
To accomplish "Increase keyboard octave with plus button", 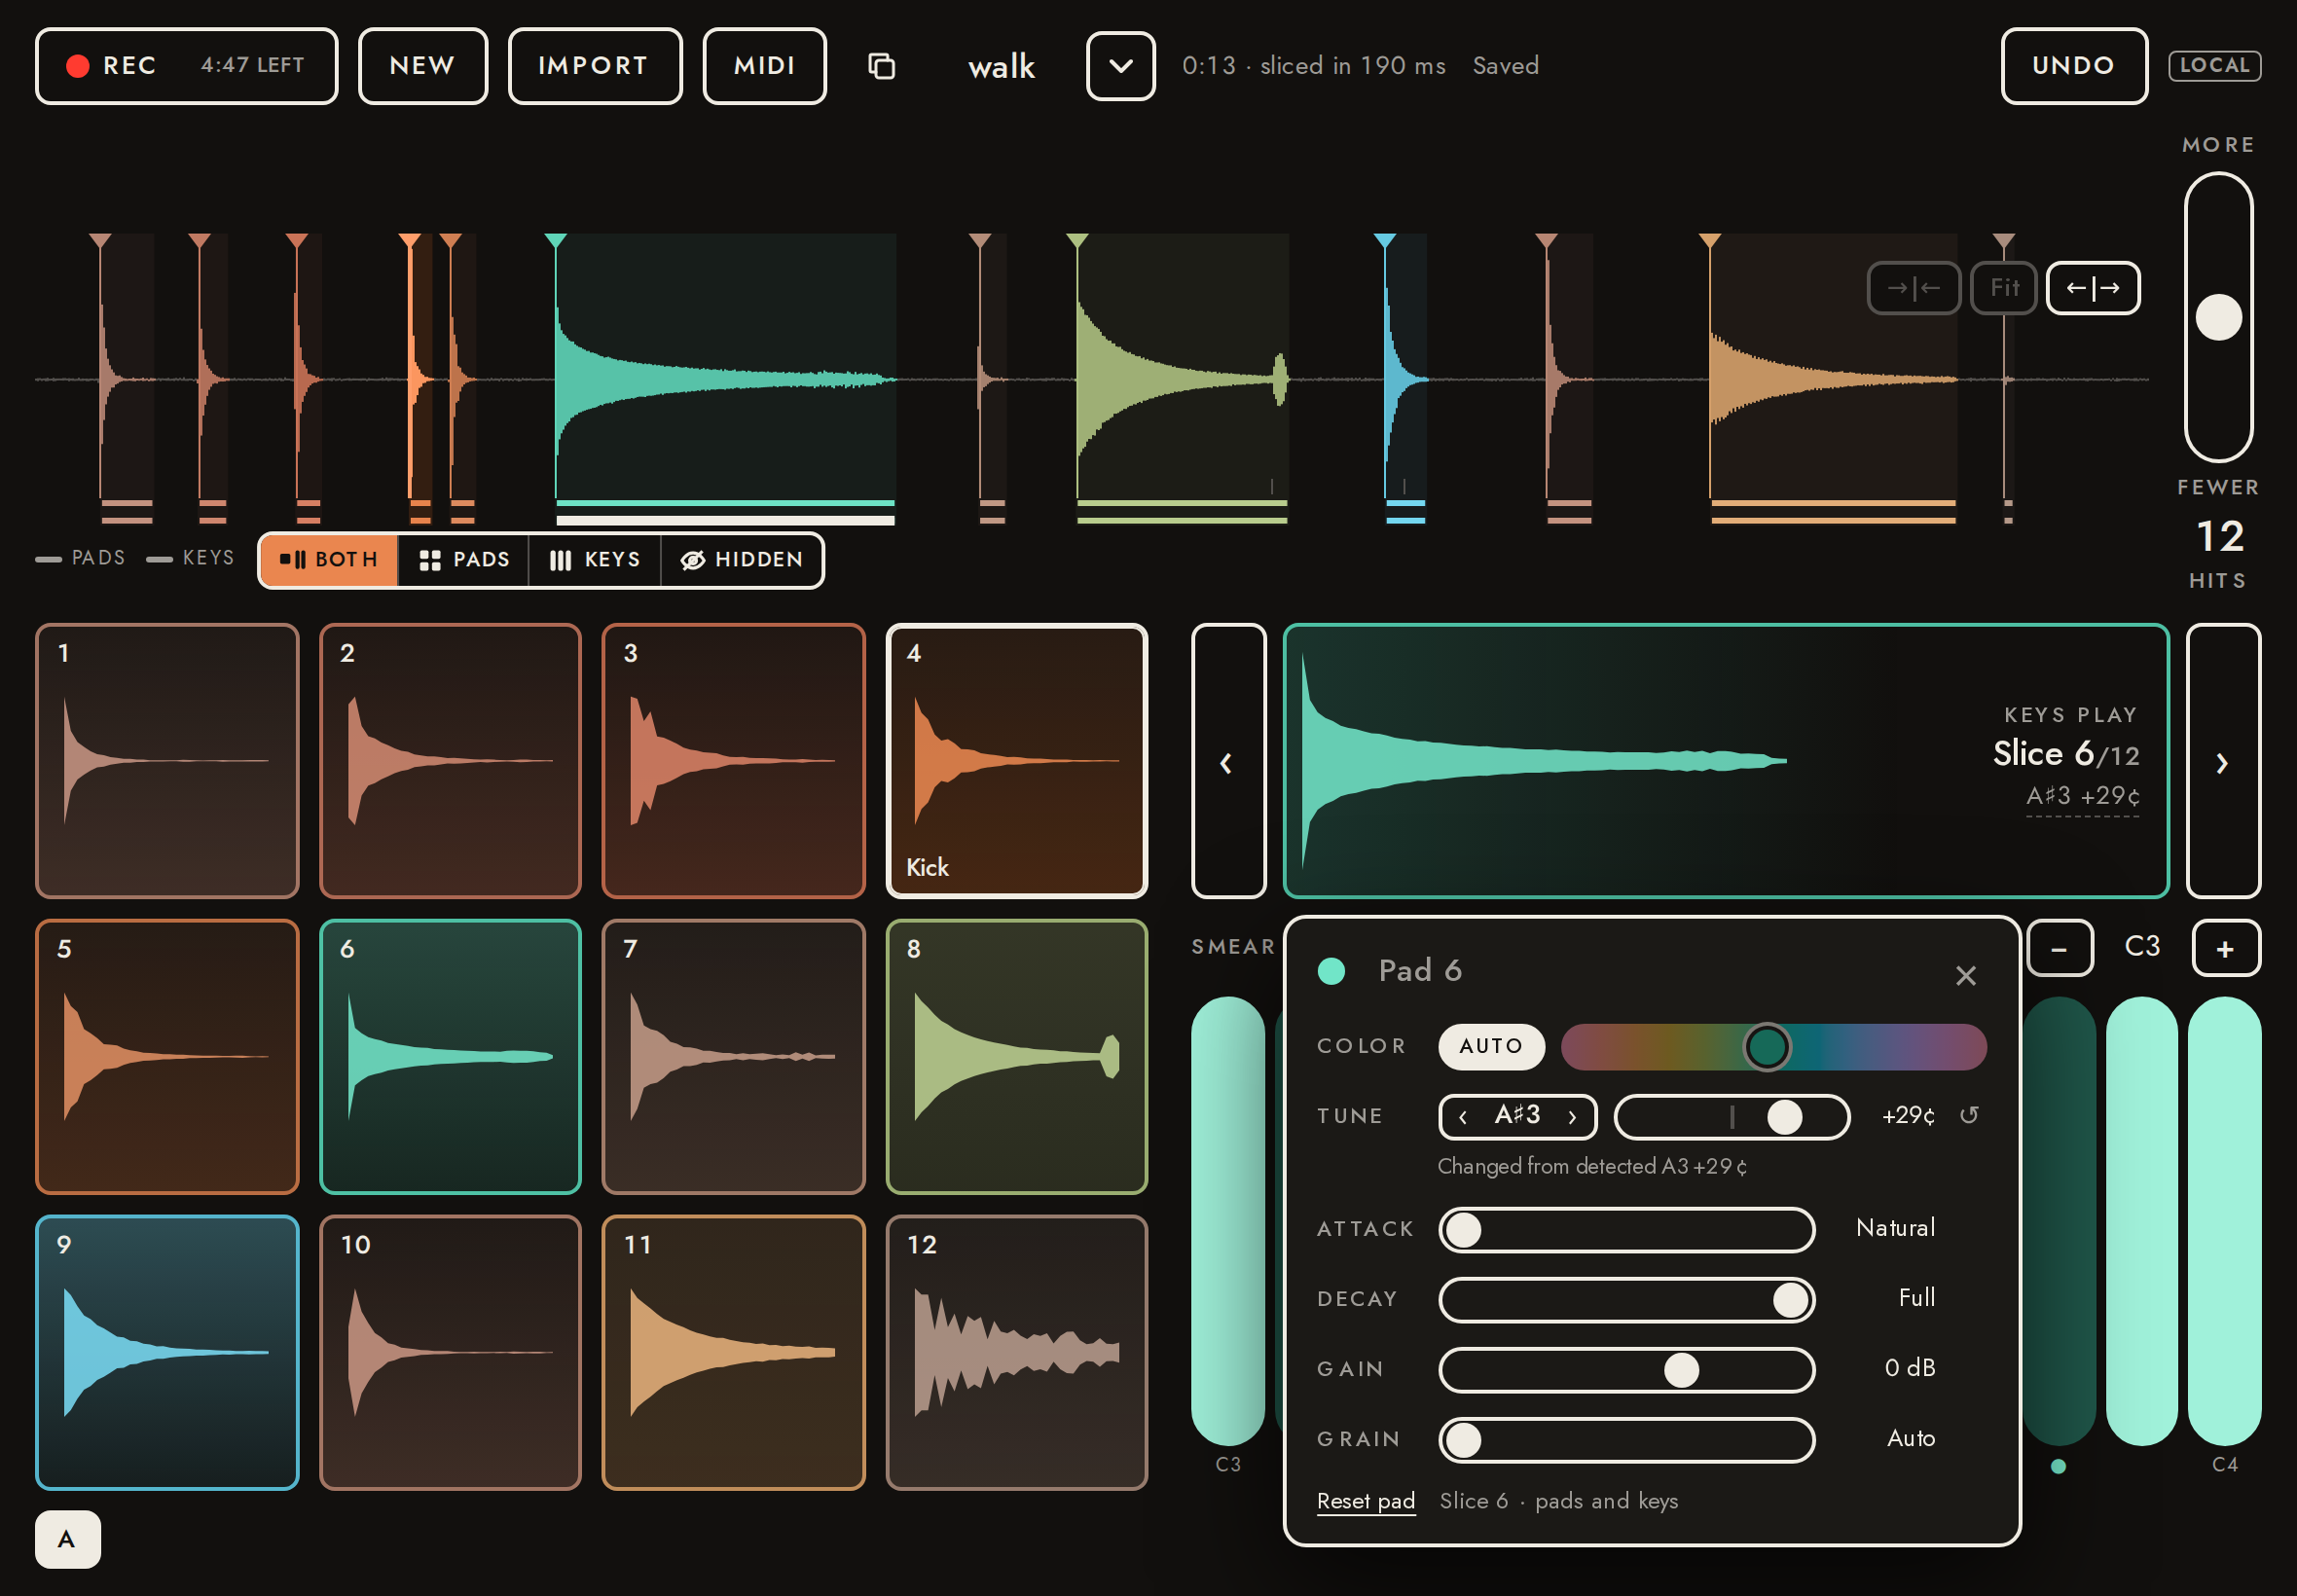I will pyautogui.click(x=2226, y=948).
